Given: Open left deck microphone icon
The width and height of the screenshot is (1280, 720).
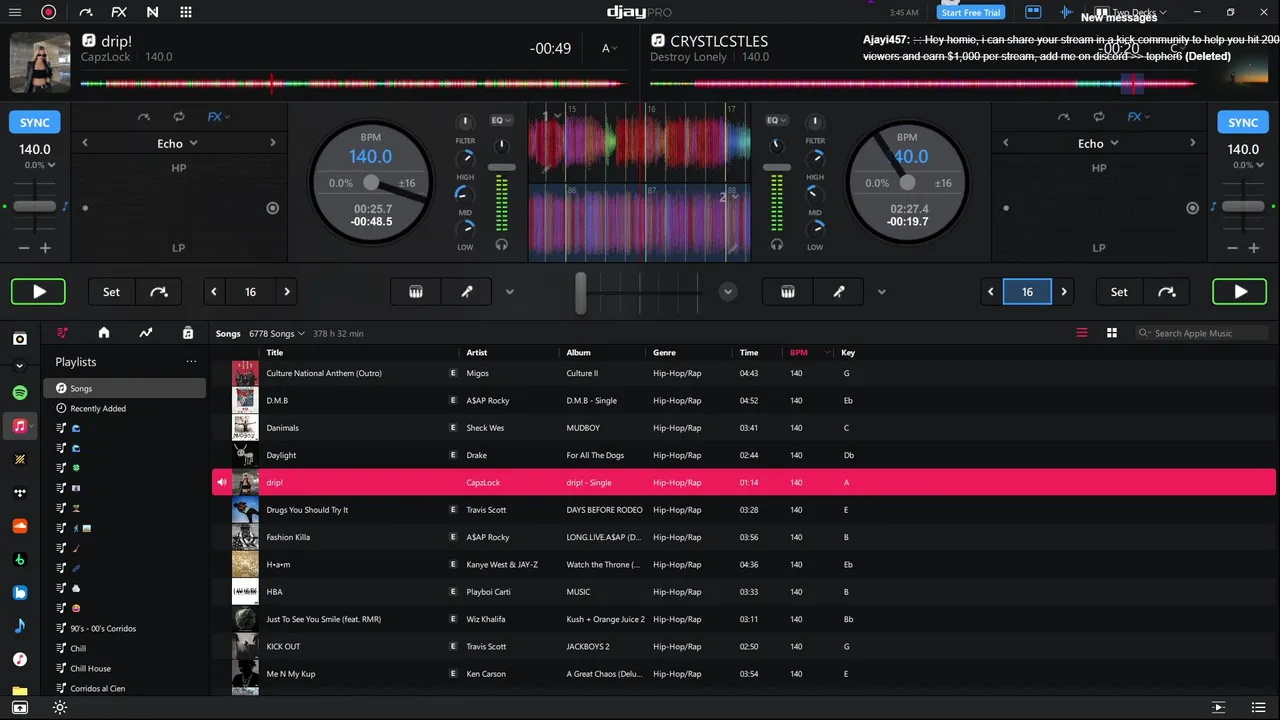Looking at the screenshot, I should [x=466, y=292].
